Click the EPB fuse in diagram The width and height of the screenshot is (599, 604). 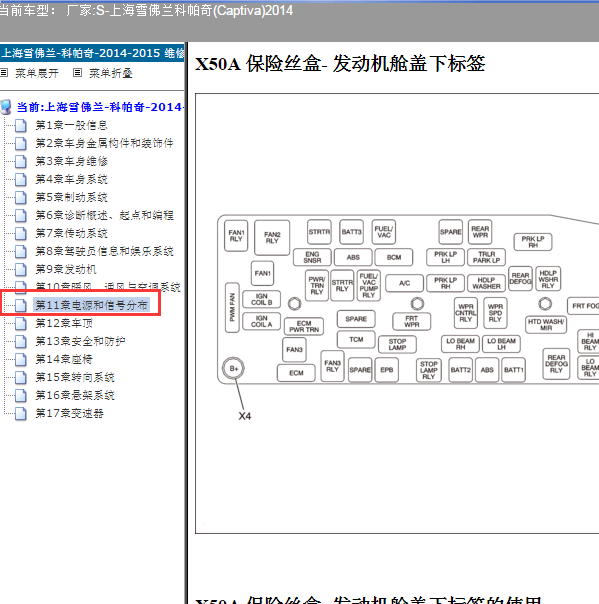click(386, 370)
